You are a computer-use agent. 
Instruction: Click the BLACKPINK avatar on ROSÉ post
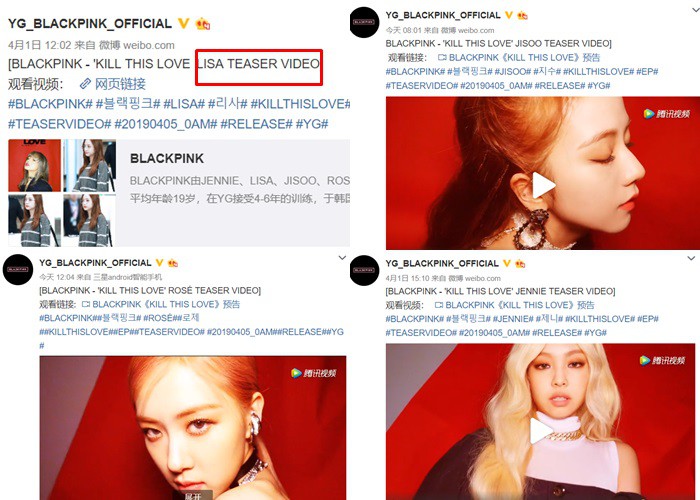(18, 270)
